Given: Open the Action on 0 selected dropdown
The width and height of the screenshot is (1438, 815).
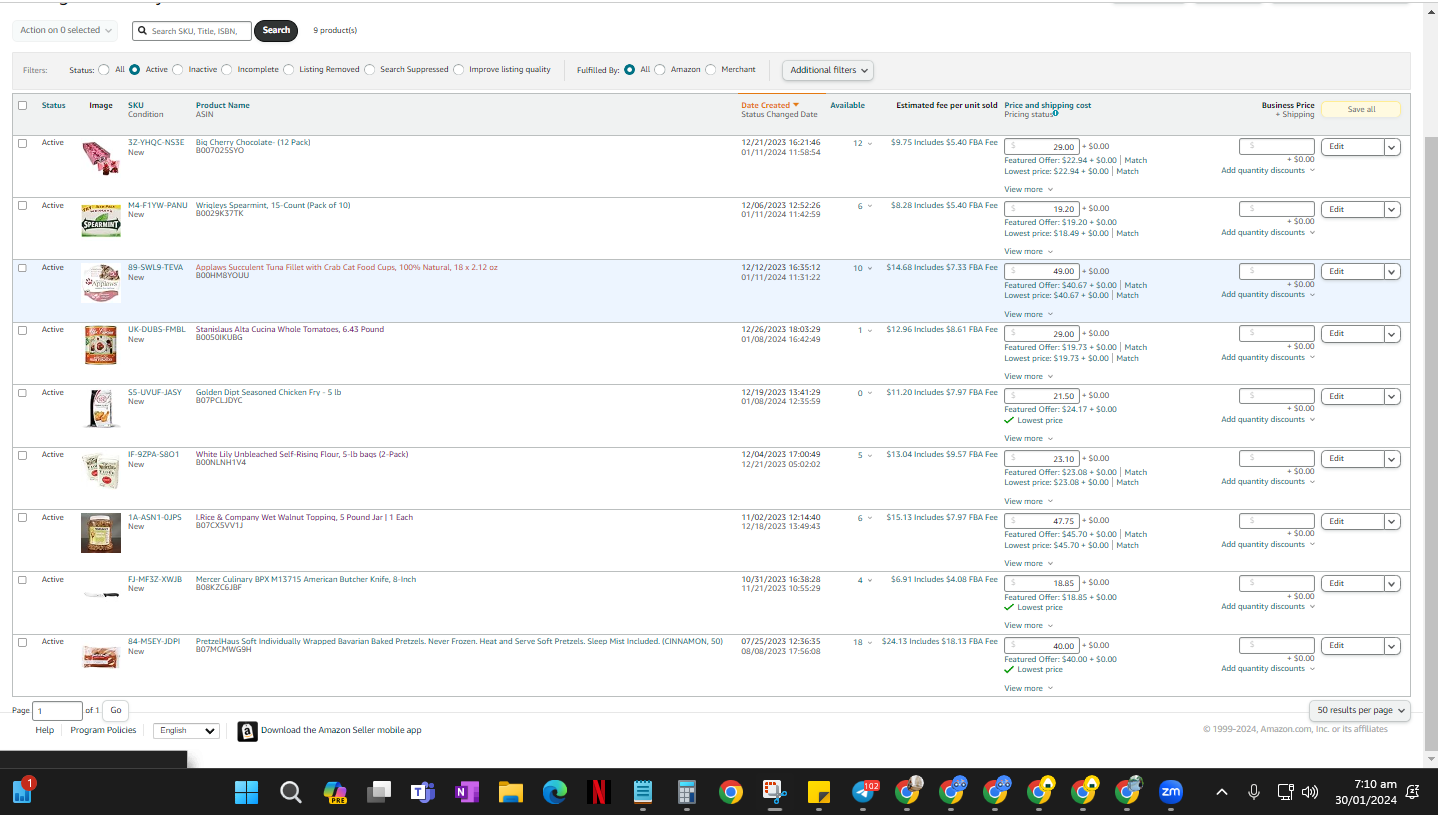Looking at the screenshot, I should coord(65,31).
